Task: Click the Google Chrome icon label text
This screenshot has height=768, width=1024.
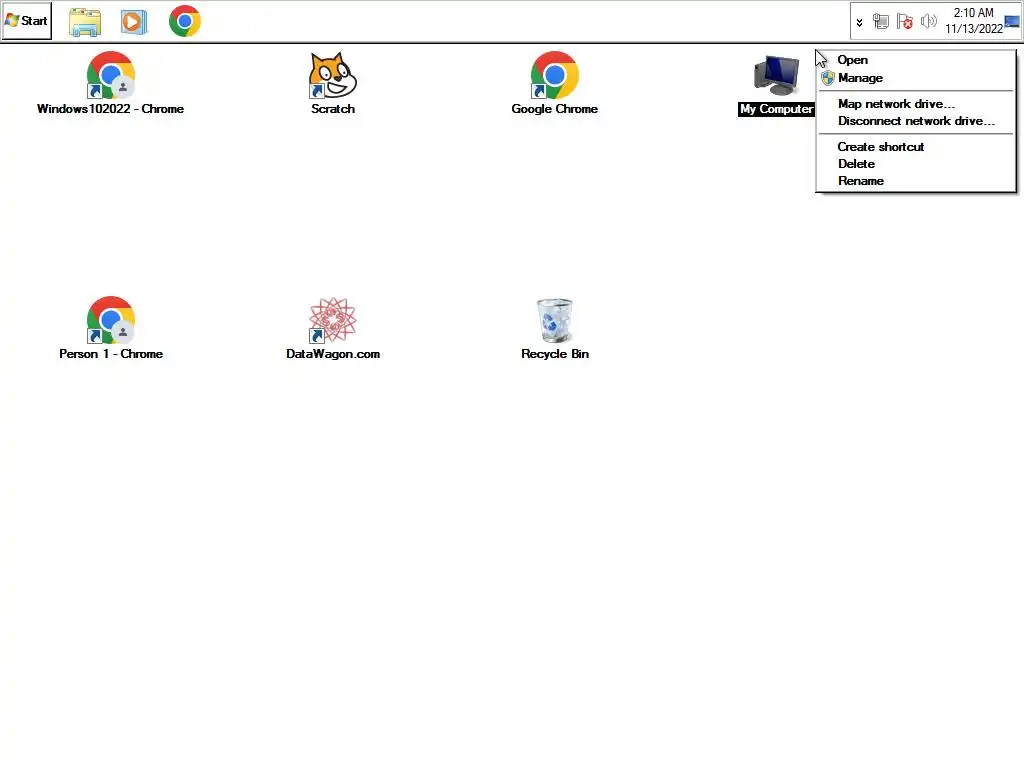Action: (x=554, y=109)
